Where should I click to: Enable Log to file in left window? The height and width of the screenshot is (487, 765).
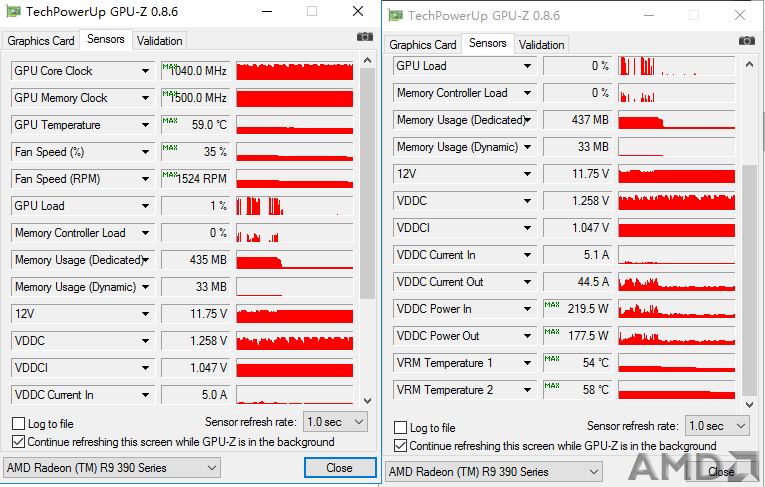[x=19, y=424]
